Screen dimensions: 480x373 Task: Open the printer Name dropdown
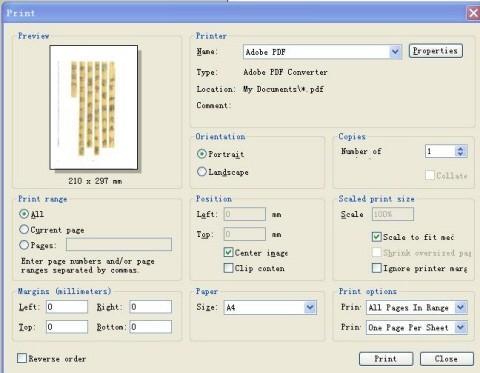point(395,52)
